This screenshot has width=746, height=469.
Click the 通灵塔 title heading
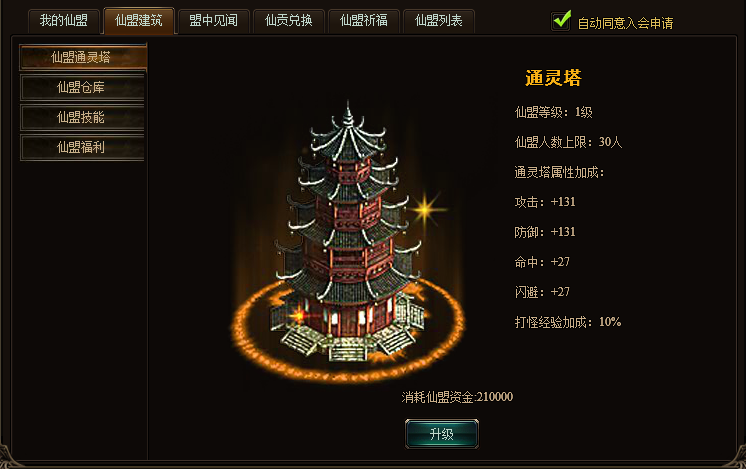[x=553, y=78]
